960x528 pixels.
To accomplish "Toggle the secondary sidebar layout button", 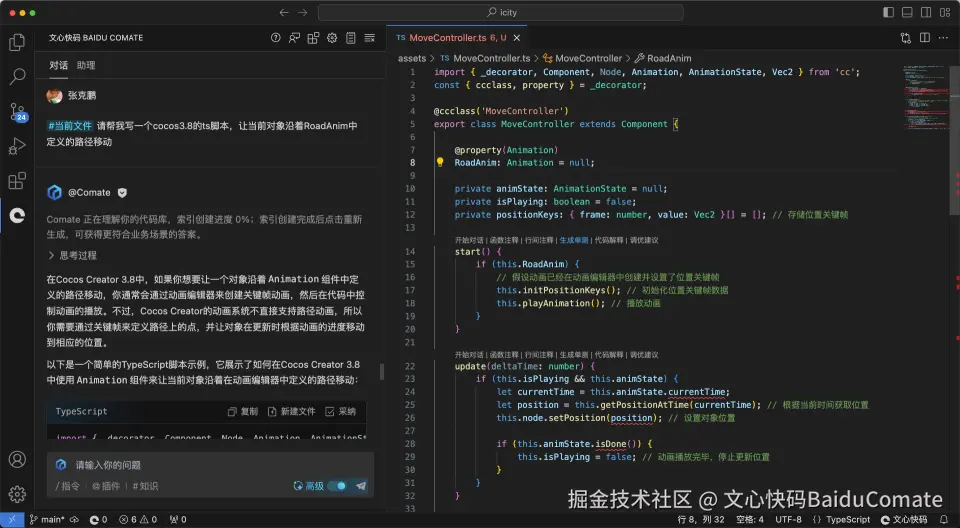I will tap(926, 12).
